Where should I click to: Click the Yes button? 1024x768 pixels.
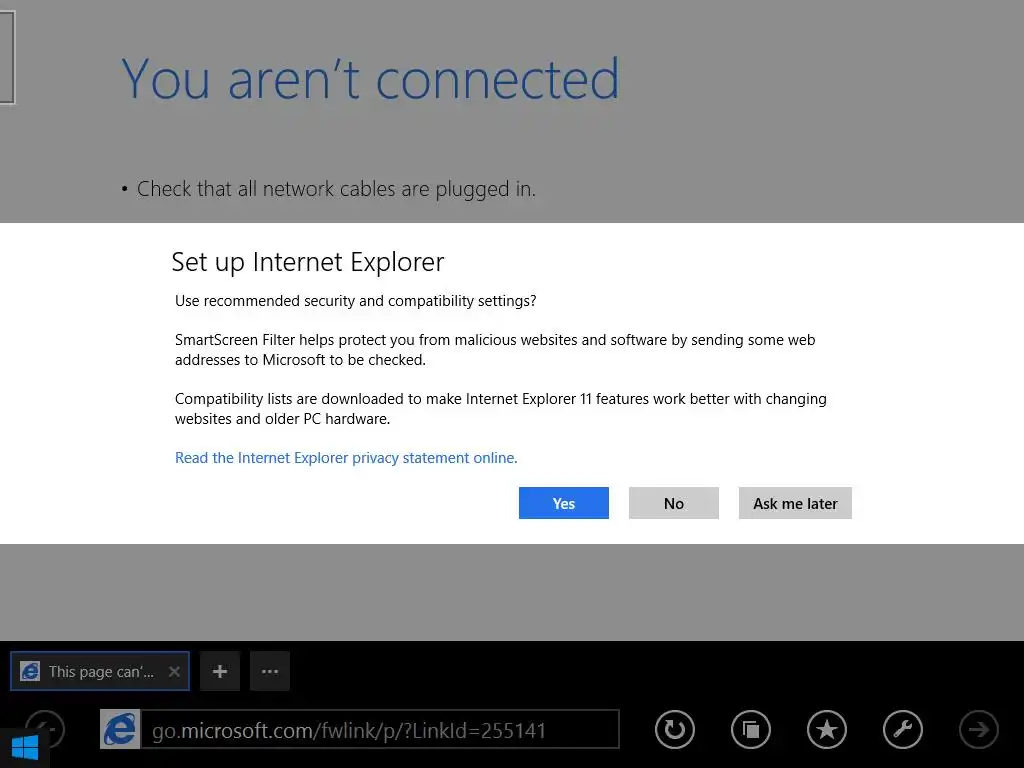pos(564,503)
